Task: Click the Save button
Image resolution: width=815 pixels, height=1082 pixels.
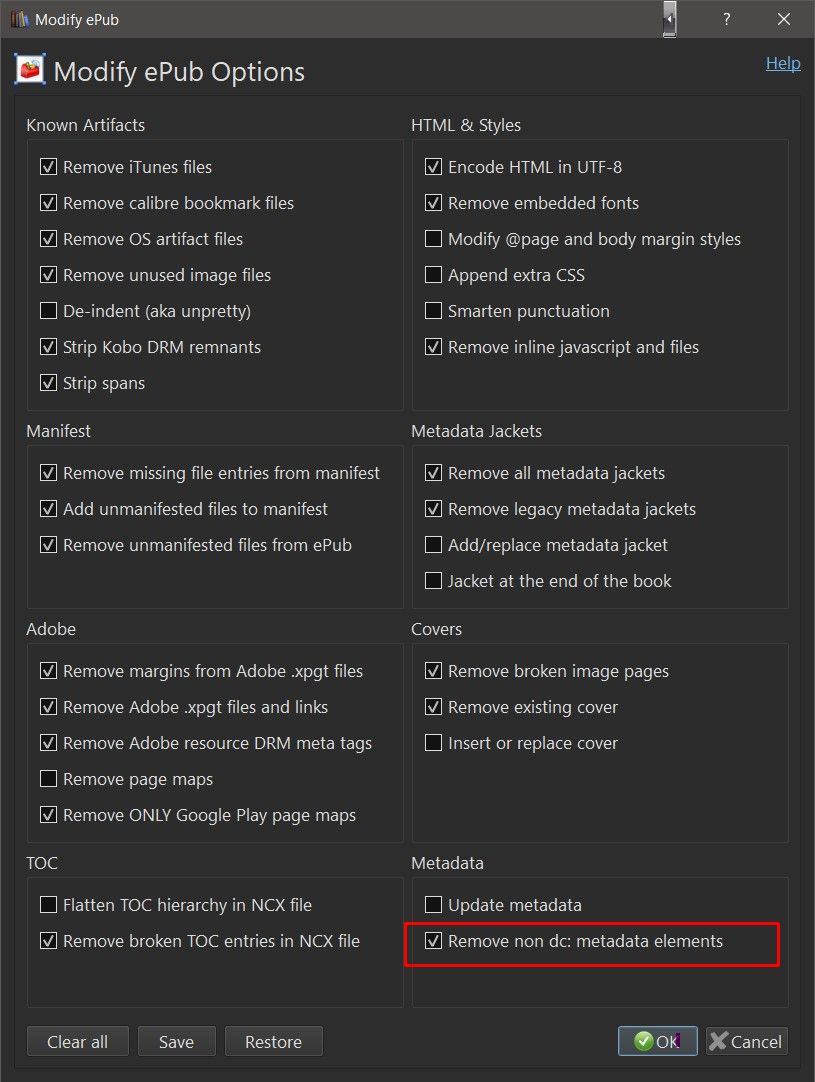Action: point(176,1041)
